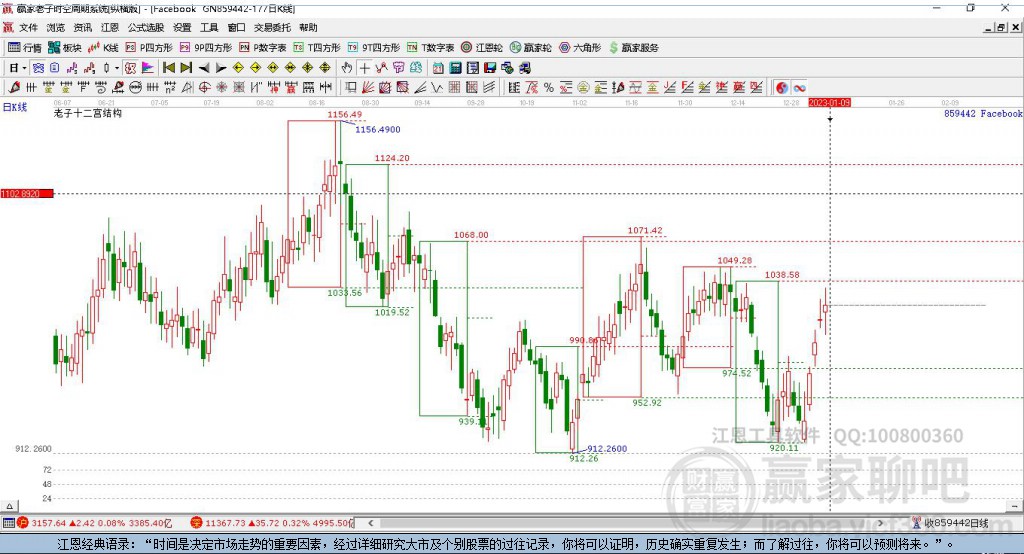This screenshot has width=1024, height=554.
Task: Expand the candlestick style dropdown arrow
Action: click(117, 68)
